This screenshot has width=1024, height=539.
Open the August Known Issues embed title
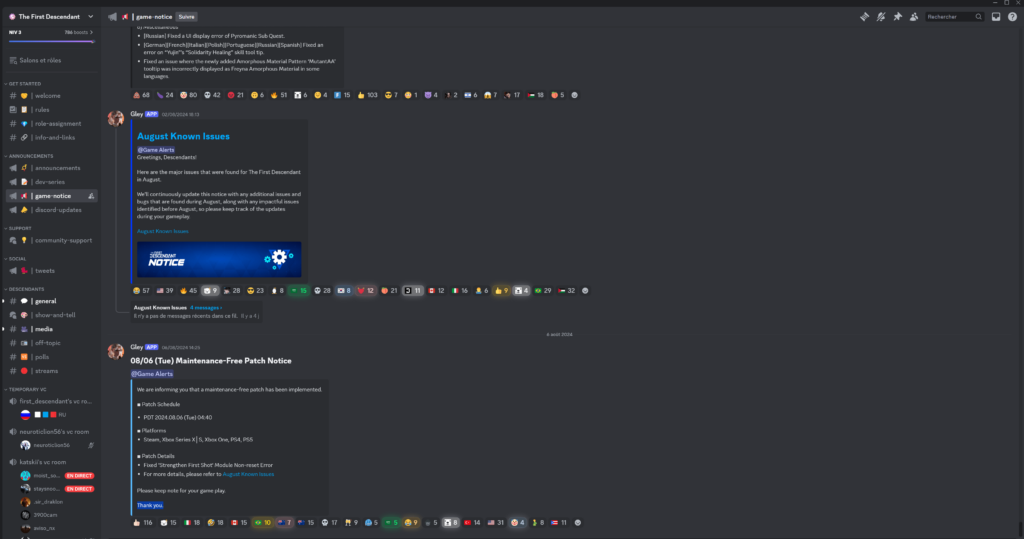click(184, 137)
